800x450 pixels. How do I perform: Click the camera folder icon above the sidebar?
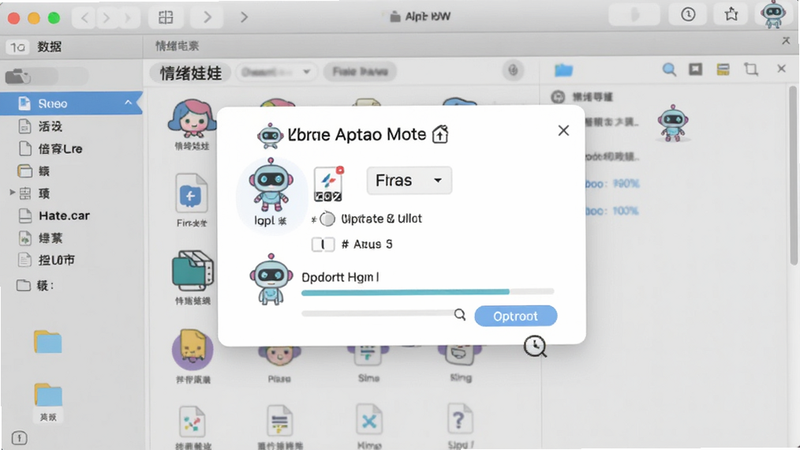click(18, 76)
